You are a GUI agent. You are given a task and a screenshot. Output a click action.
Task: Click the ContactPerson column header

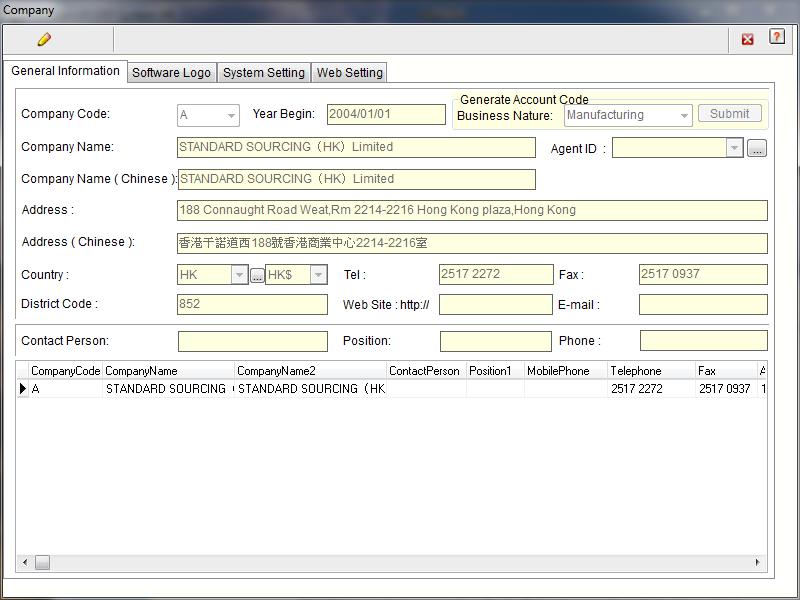coord(426,371)
